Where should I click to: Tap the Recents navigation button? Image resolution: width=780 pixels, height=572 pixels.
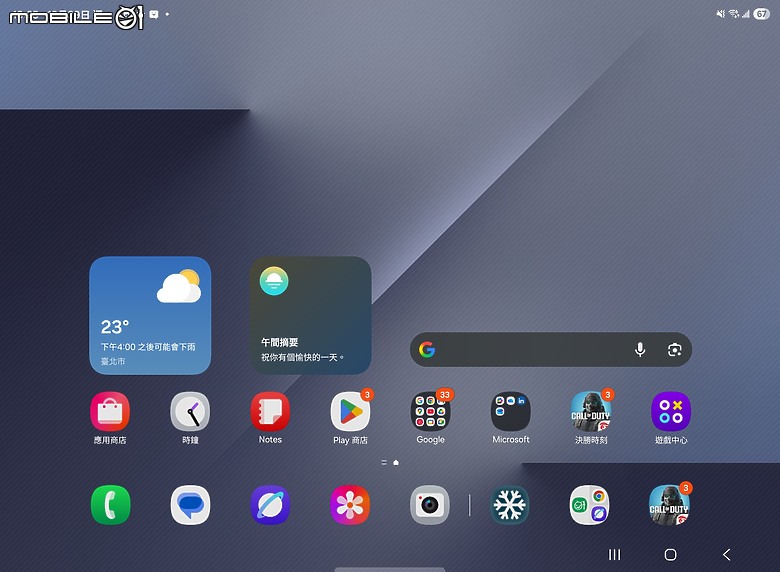615,555
